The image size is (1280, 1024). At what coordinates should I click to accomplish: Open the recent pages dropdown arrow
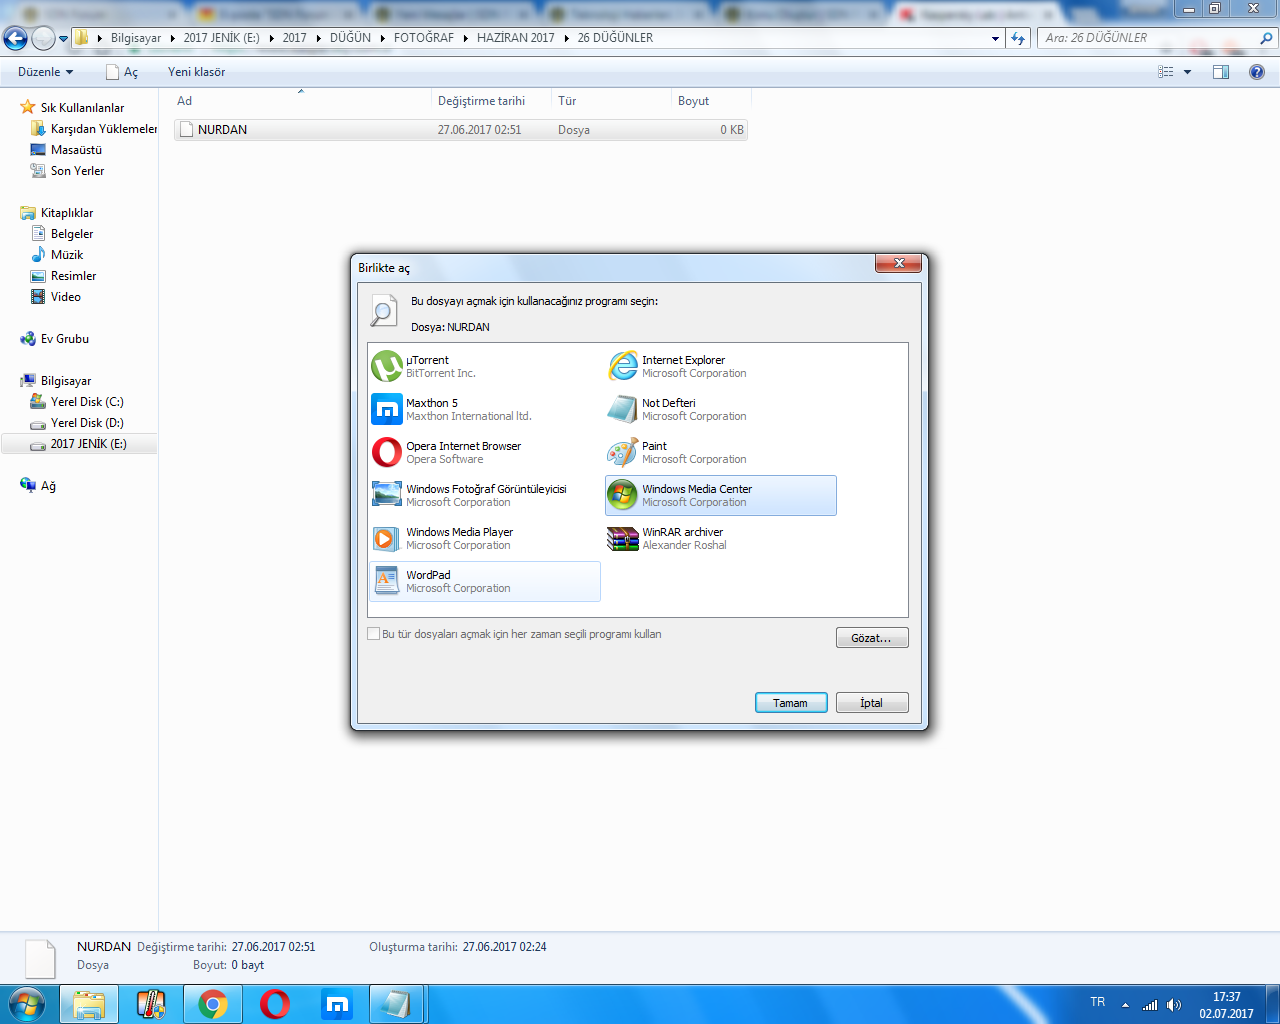64,39
